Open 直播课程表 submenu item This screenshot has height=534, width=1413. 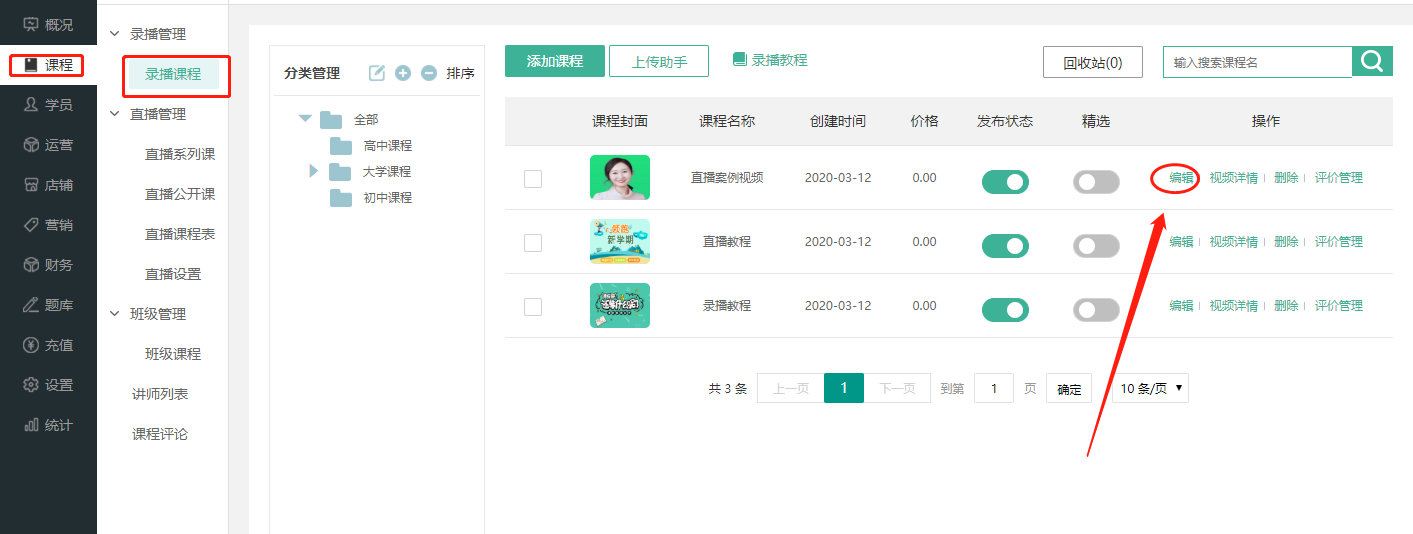[180, 234]
